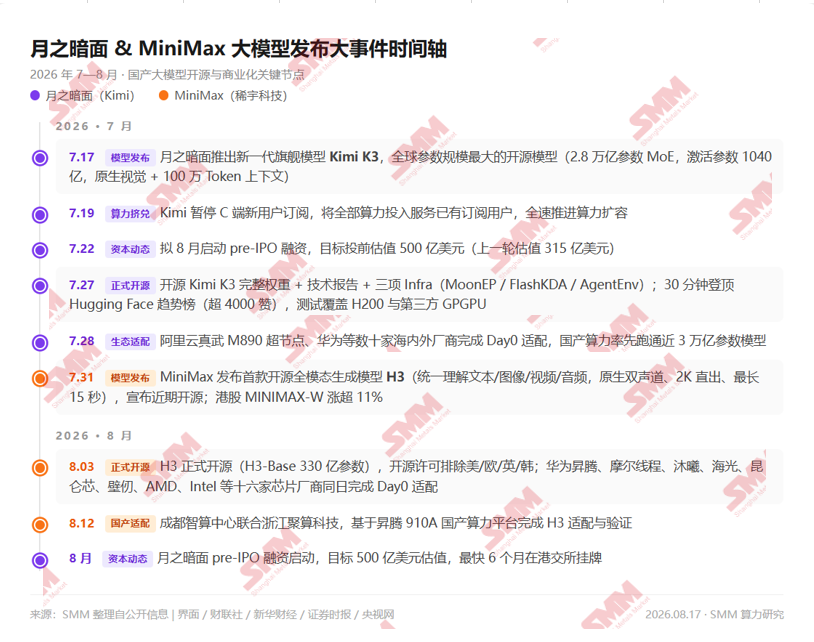Click the text '港股 MINIMAX-W 涨超 11%'
This screenshot has width=814, height=642.
[x=299, y=398]
